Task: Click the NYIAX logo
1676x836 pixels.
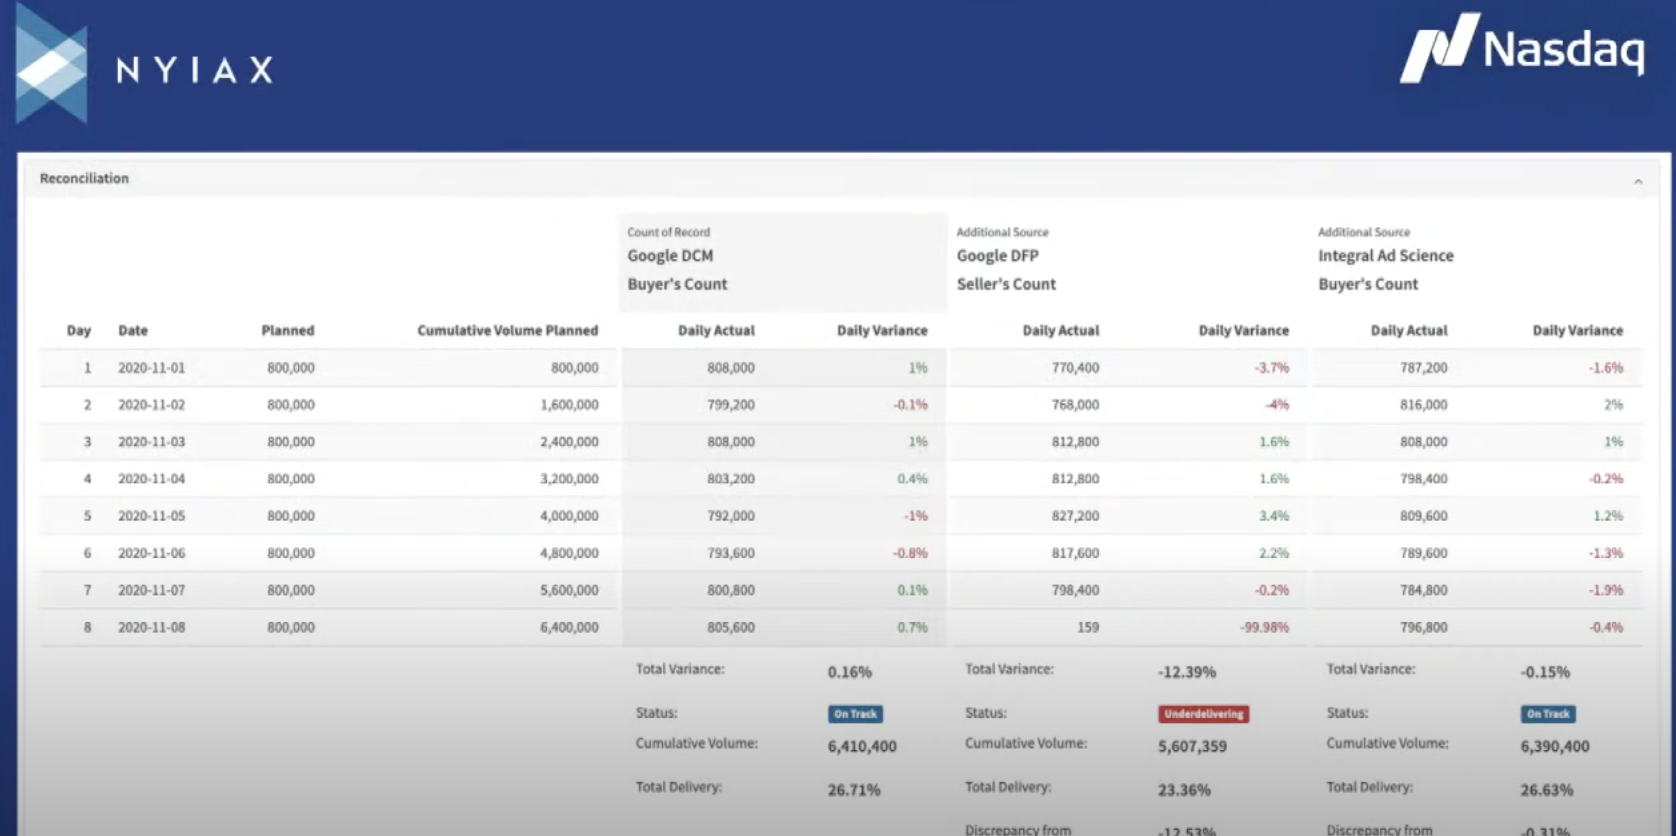Action: click(x=144, y=64)
